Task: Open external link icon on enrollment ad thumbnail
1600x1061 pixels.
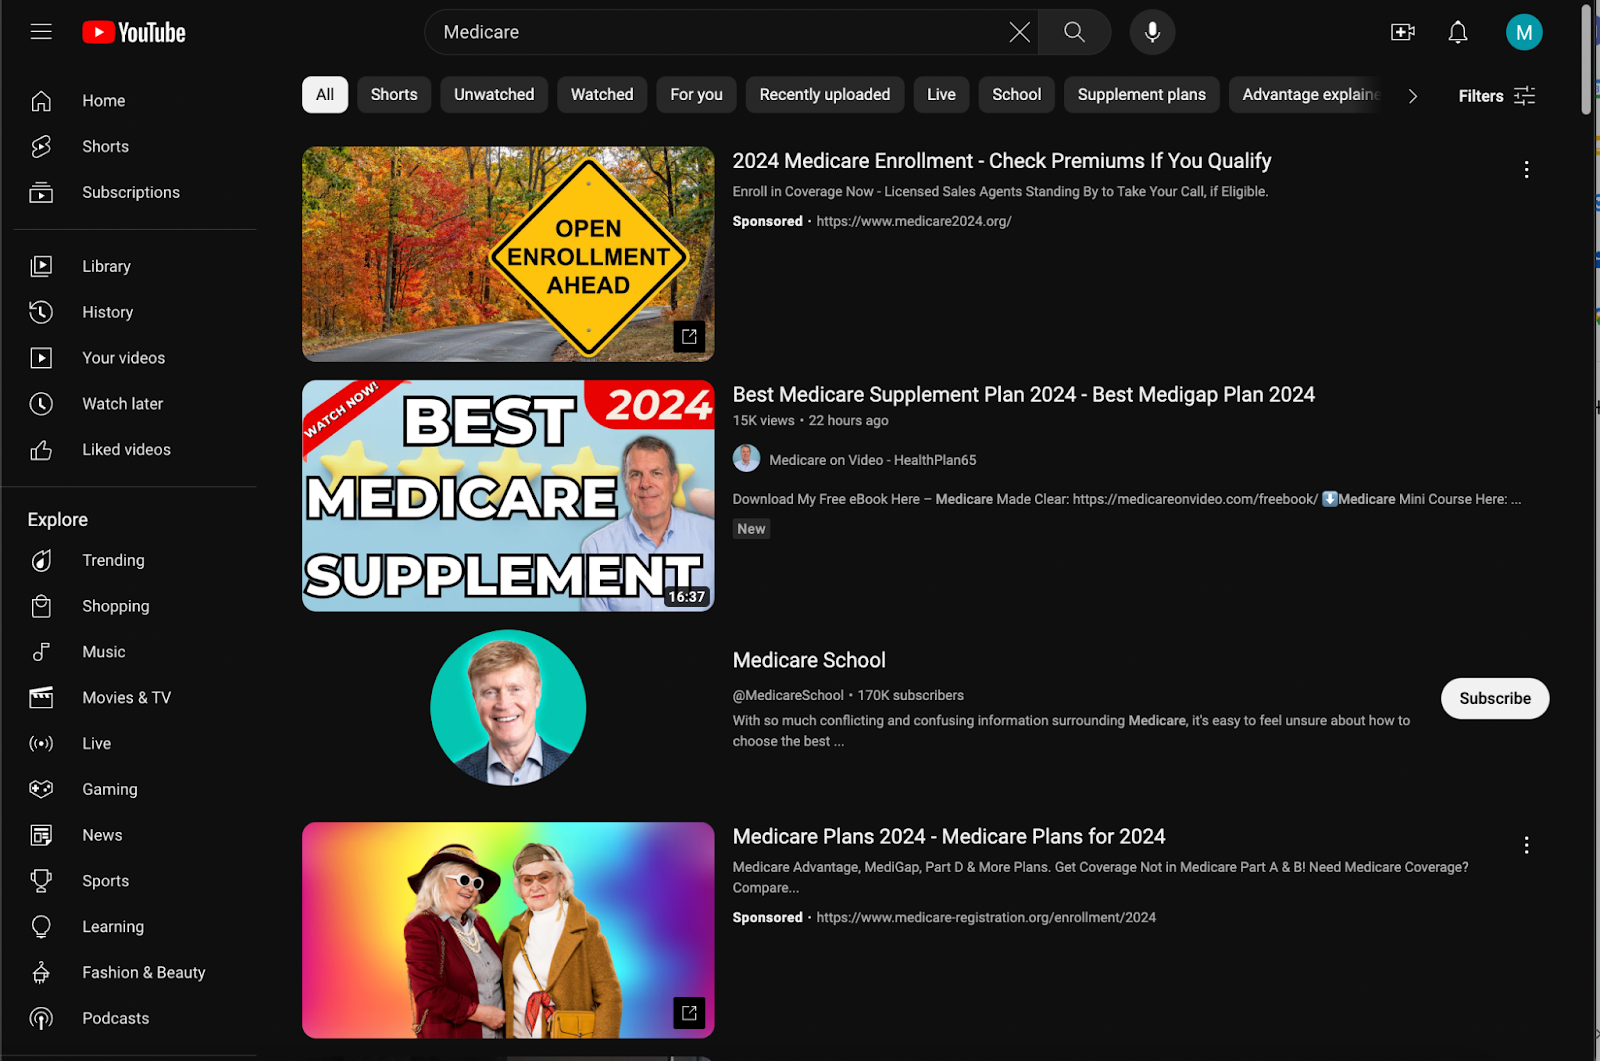Action: (x=689, y=337)
